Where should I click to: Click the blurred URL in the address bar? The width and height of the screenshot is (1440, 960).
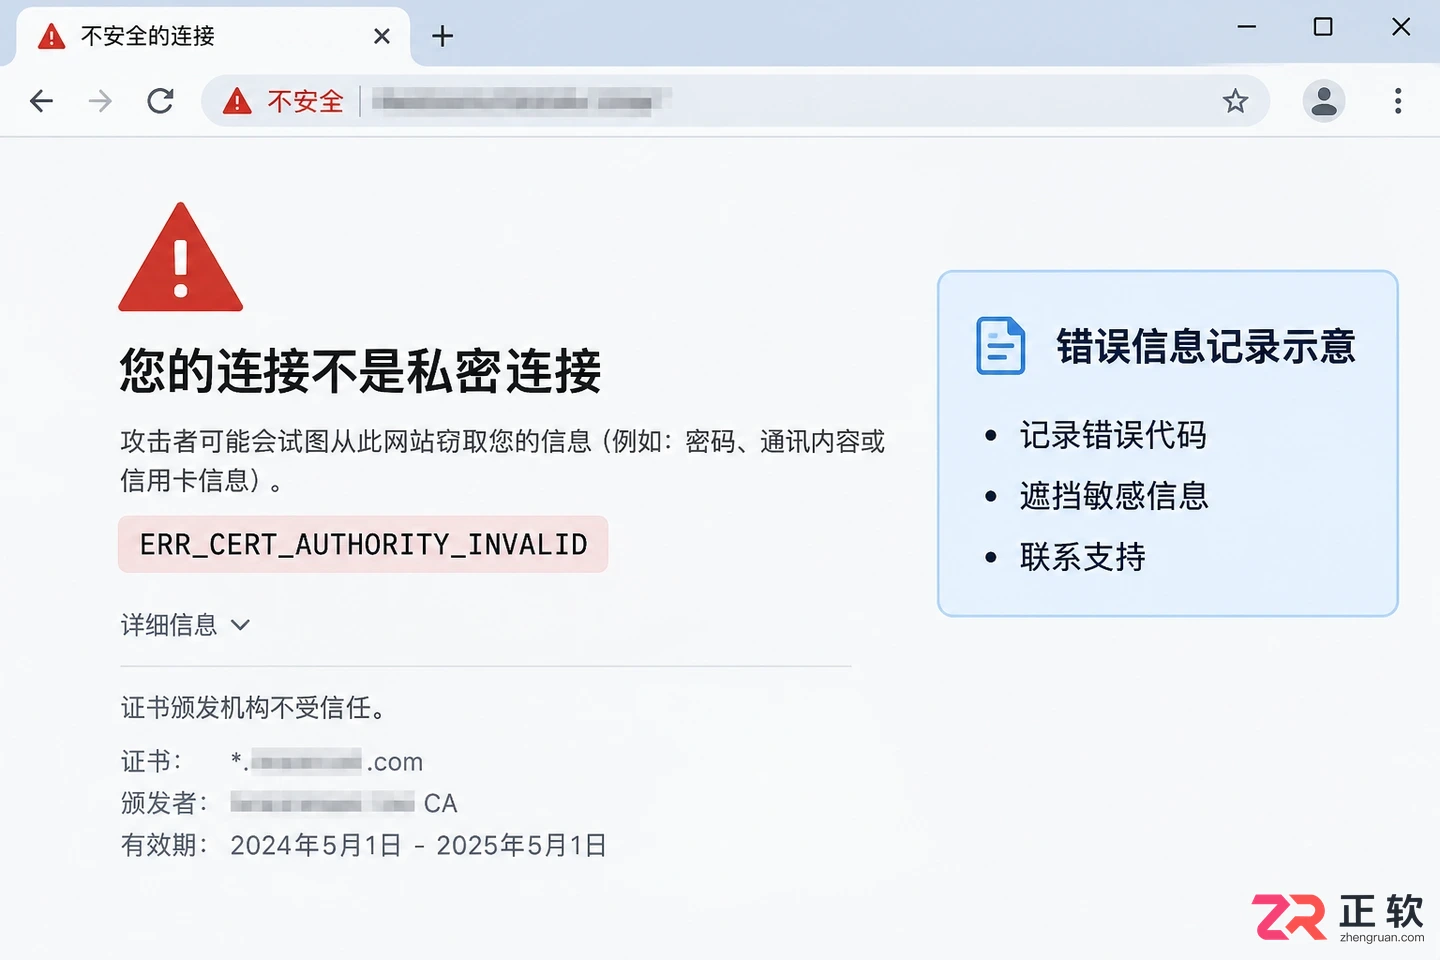coord(520,101)
